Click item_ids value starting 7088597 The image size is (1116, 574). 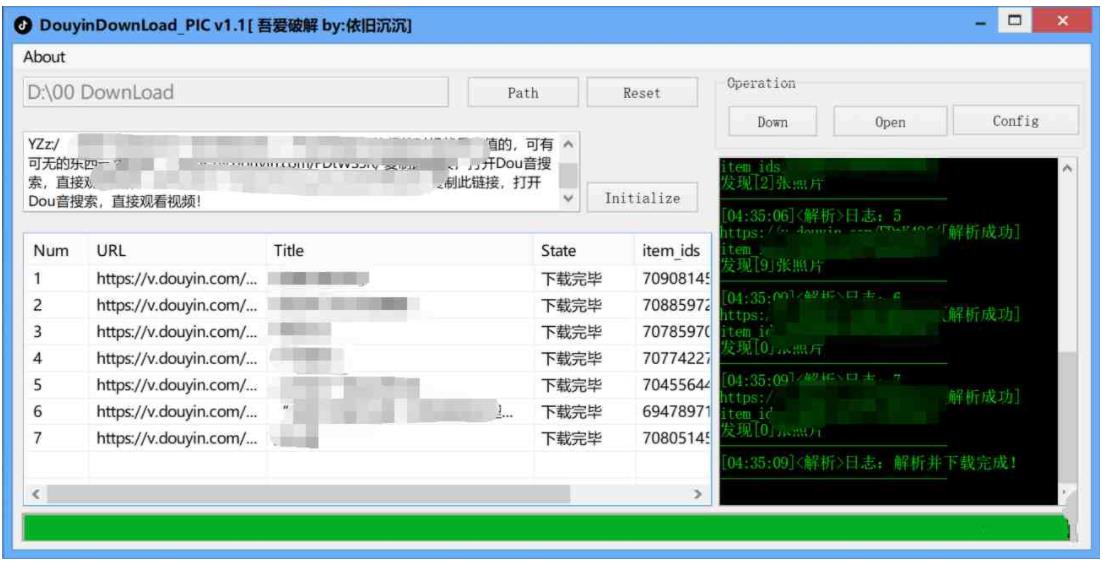tap(675, 306)
